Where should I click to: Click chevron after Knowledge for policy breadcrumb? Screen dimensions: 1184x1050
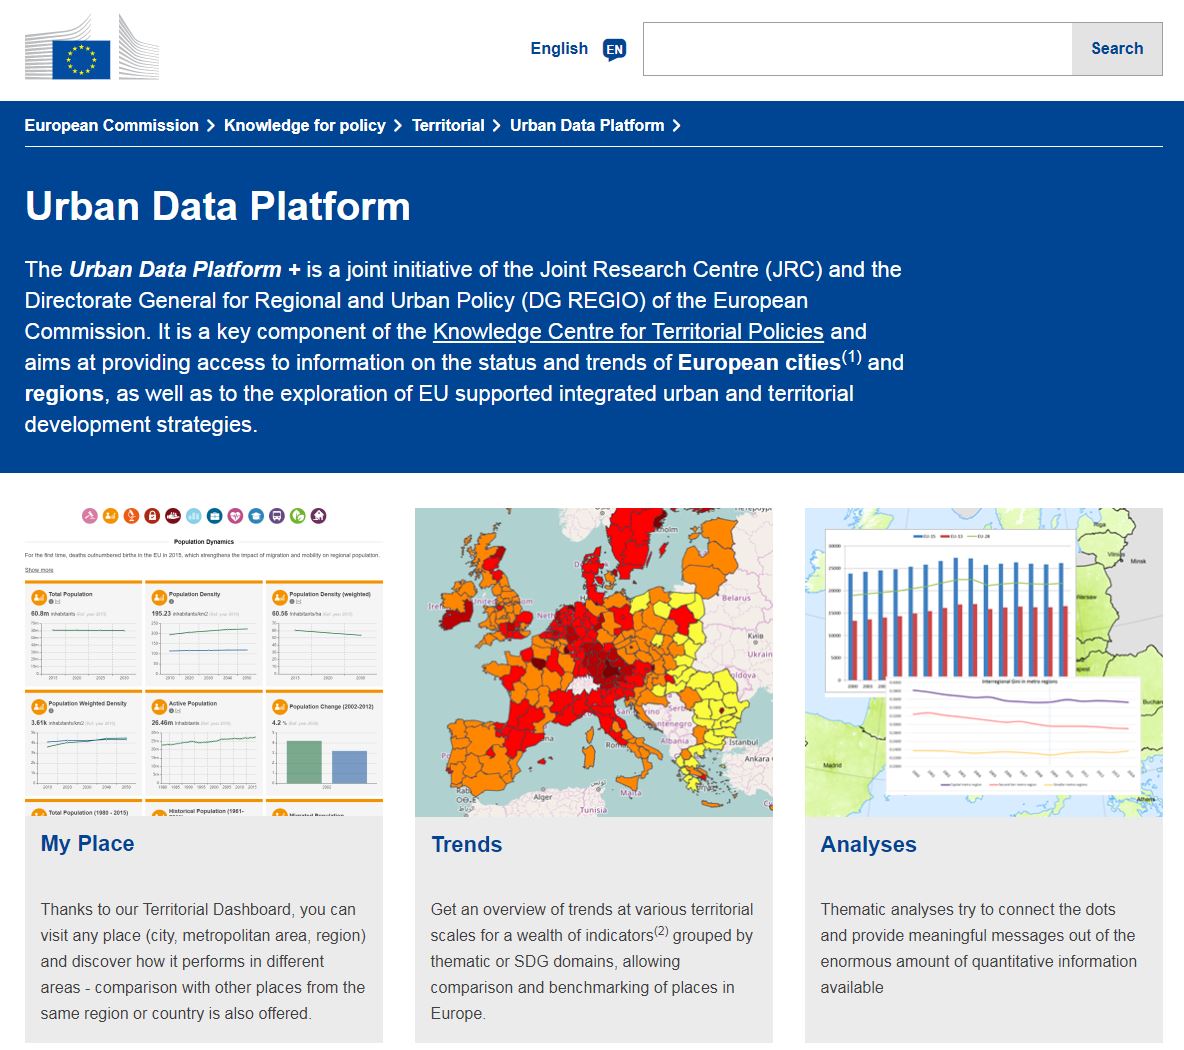[398, 126]
